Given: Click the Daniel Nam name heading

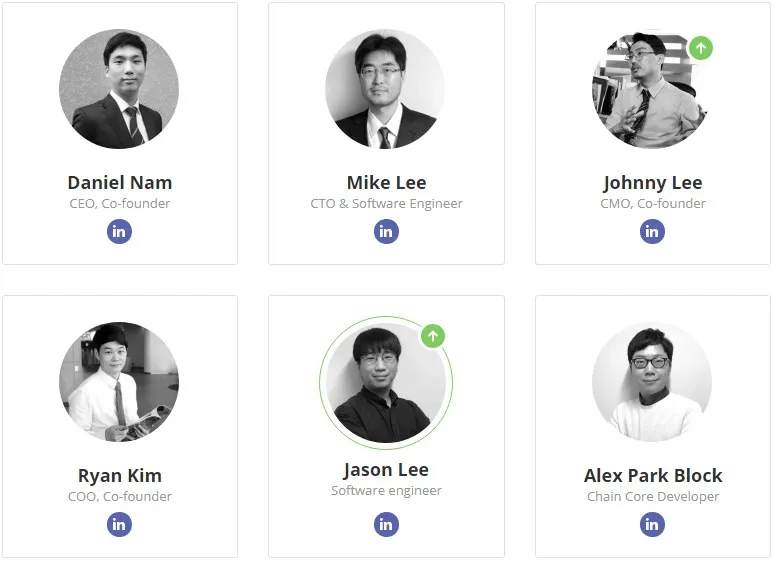Looking at the screenshot, I should 120,183.
